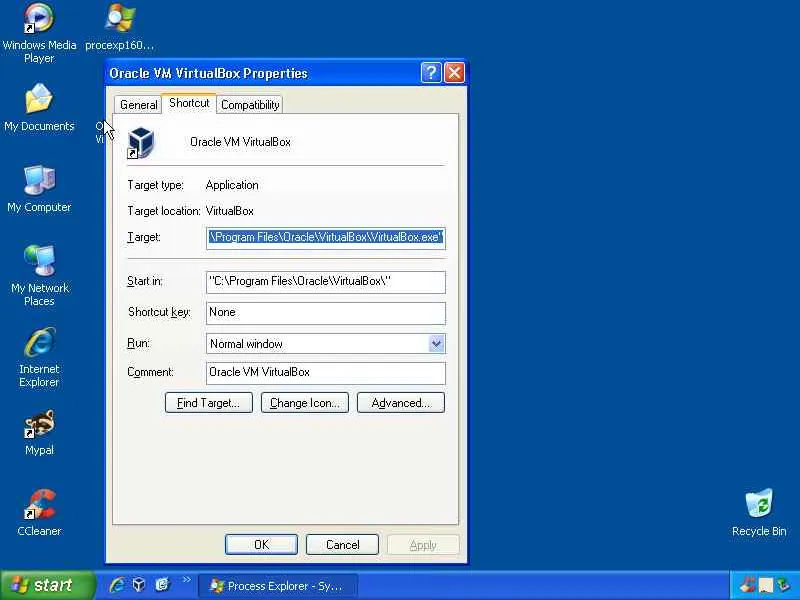This screenshot has width=800, height=600.
Task: Click the Start in field
Action: pyautogui.click(x=326, y=282)
